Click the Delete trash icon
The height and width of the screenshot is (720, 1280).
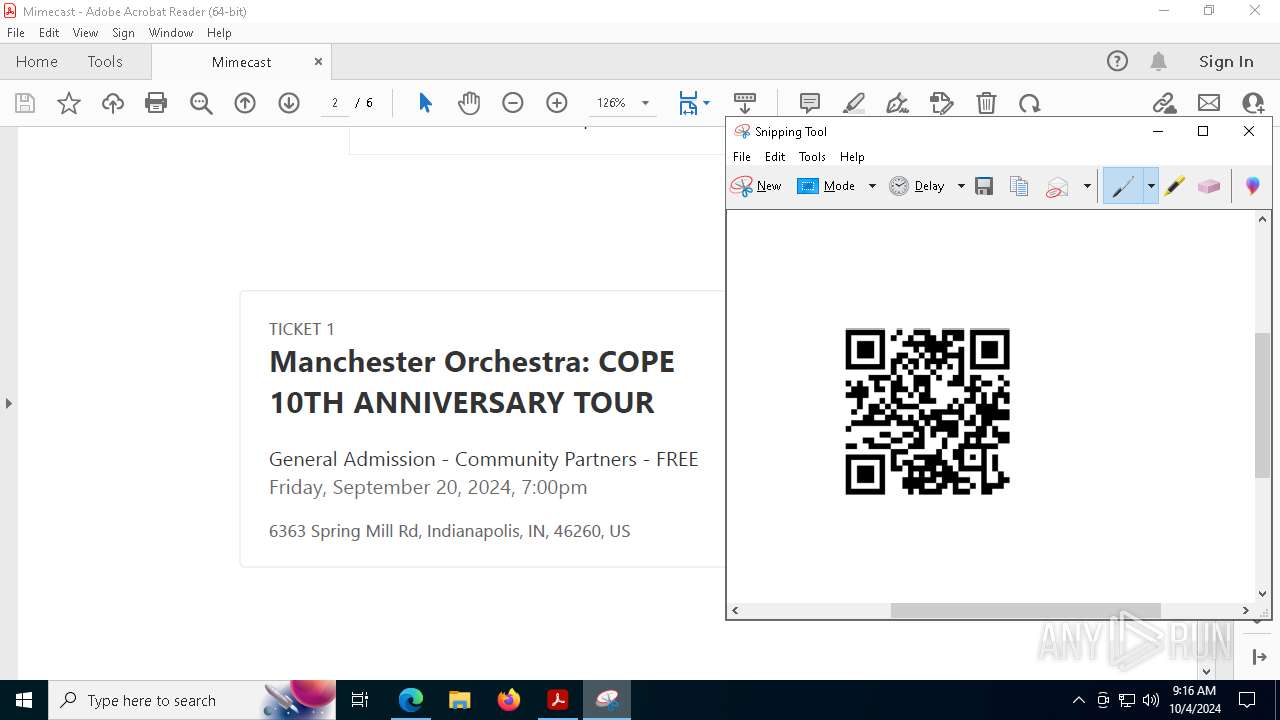(x=986, y=103)
